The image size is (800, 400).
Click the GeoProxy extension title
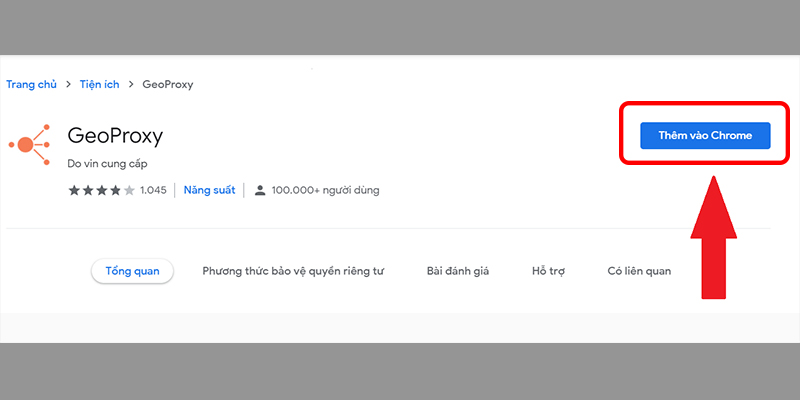(115, 136)
